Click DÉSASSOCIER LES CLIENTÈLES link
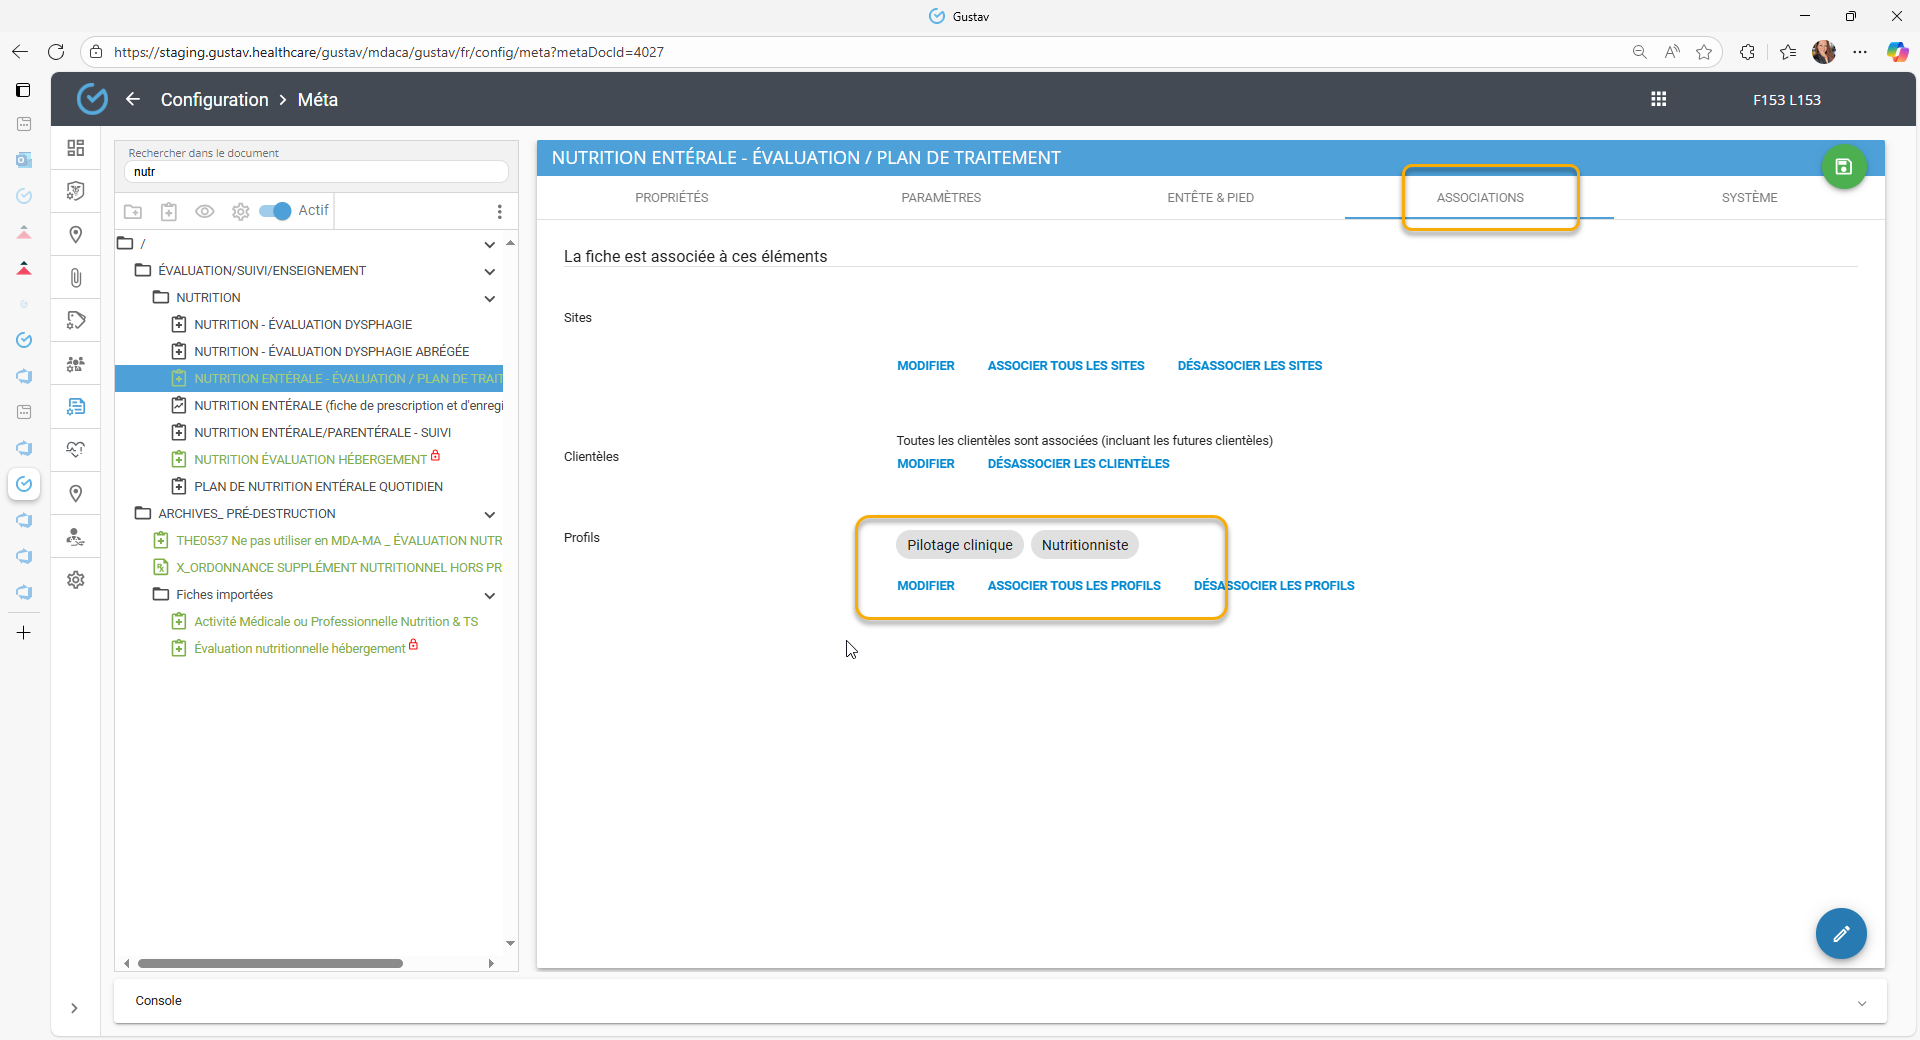 pos(1078,464)
